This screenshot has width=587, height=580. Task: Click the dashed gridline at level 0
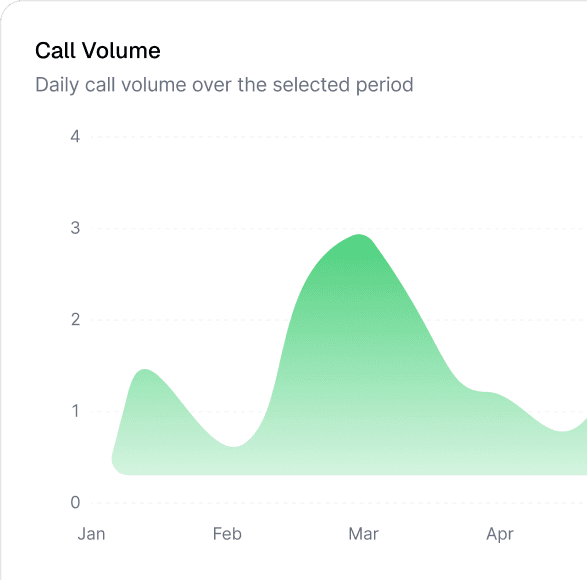(x=339, y=502)
